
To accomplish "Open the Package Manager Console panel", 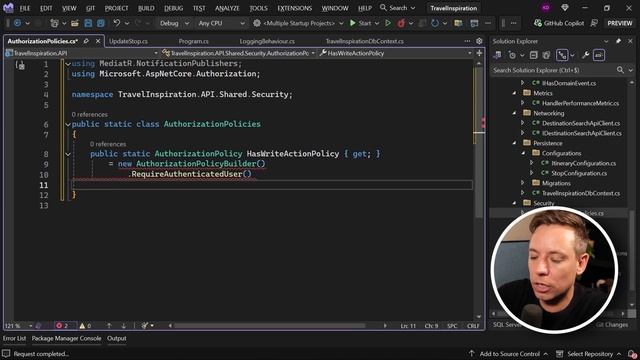I will (x=66, y=338).
